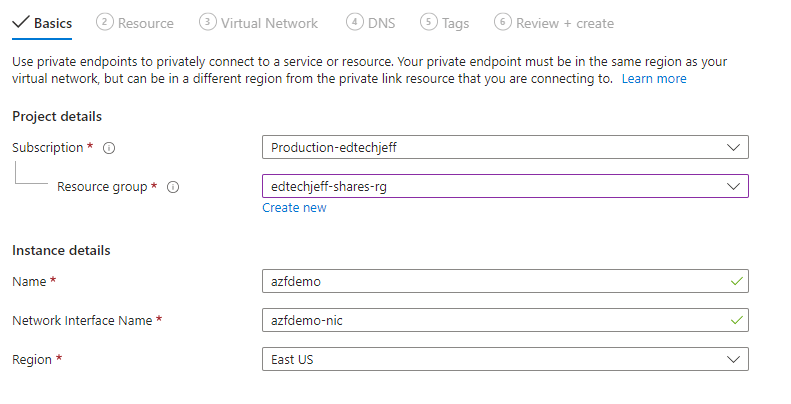
Task: Click the Basics checkmark icon
Action: click(21, 22)
